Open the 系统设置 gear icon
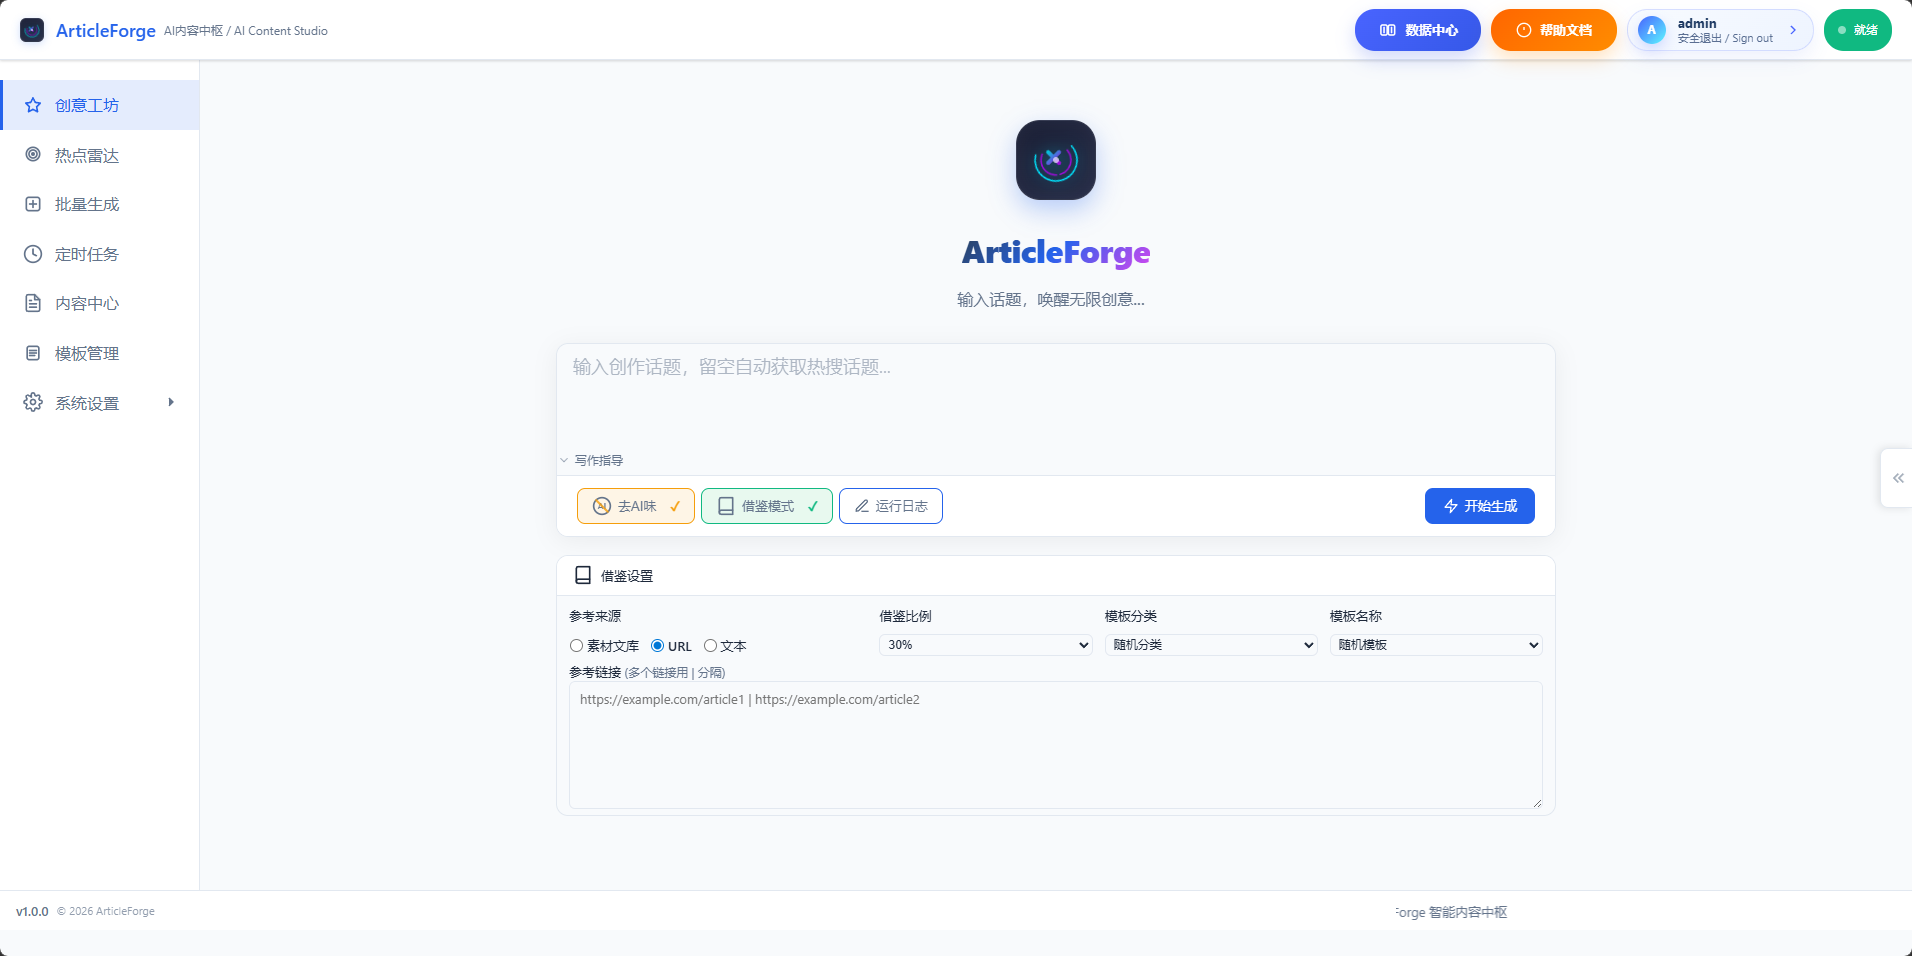The height and width of the screenshot is (956, 1912). [32, 402]
